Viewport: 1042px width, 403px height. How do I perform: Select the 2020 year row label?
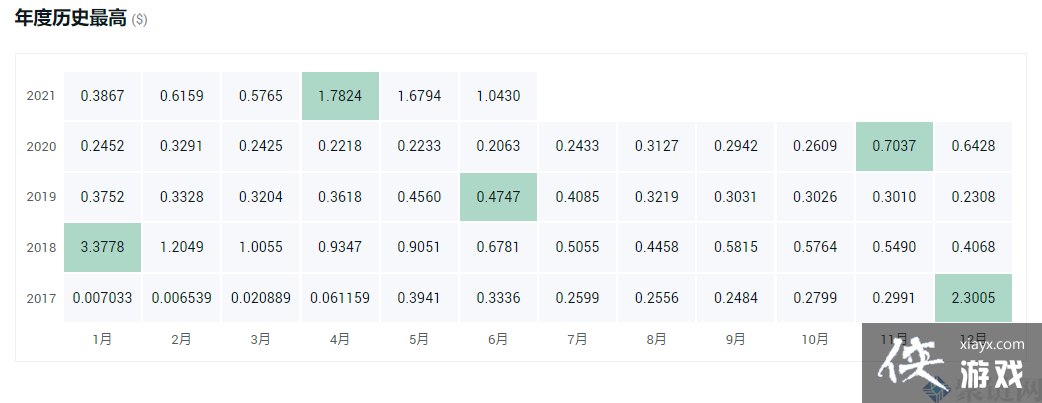[x=41, y=146]
